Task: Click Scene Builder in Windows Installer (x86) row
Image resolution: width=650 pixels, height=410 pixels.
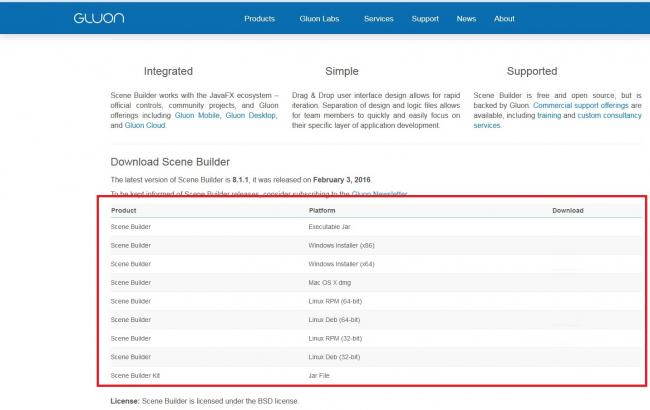Action: [131, 245]
